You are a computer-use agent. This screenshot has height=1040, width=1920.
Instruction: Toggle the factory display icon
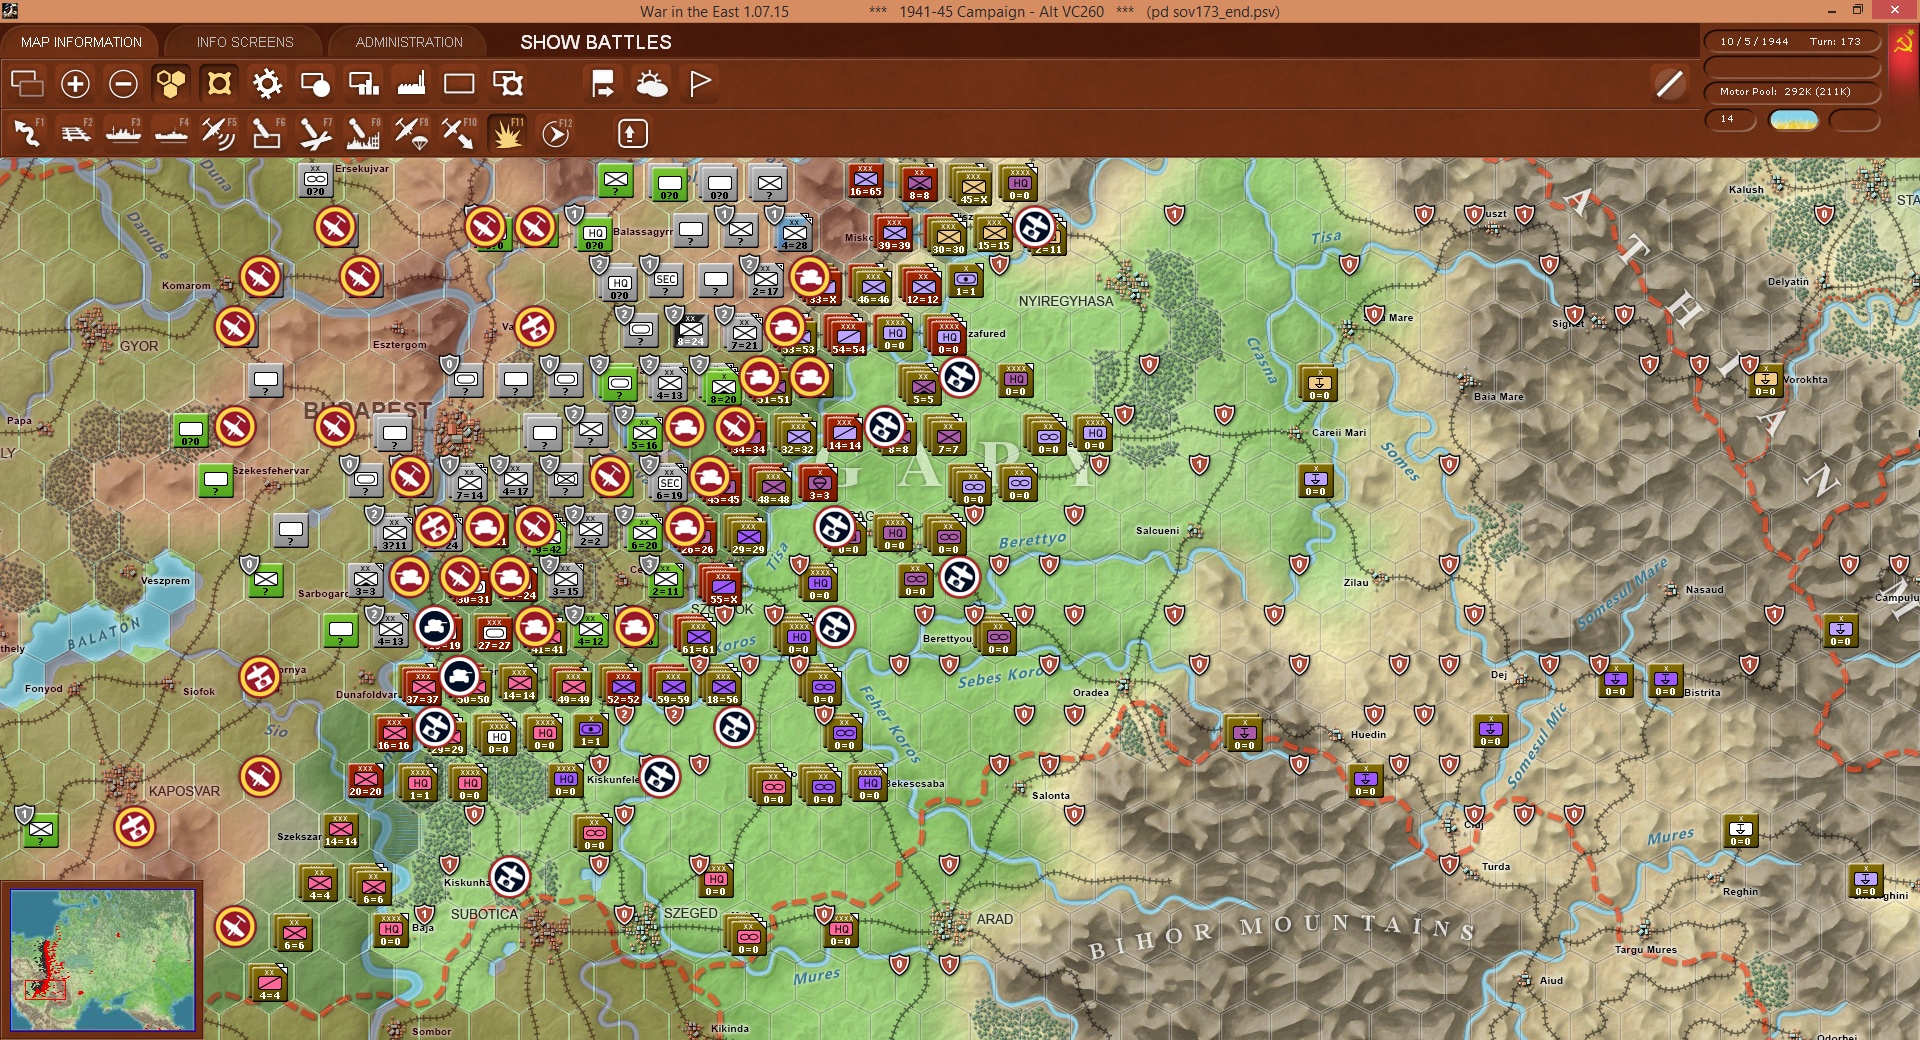coord(411,84)
